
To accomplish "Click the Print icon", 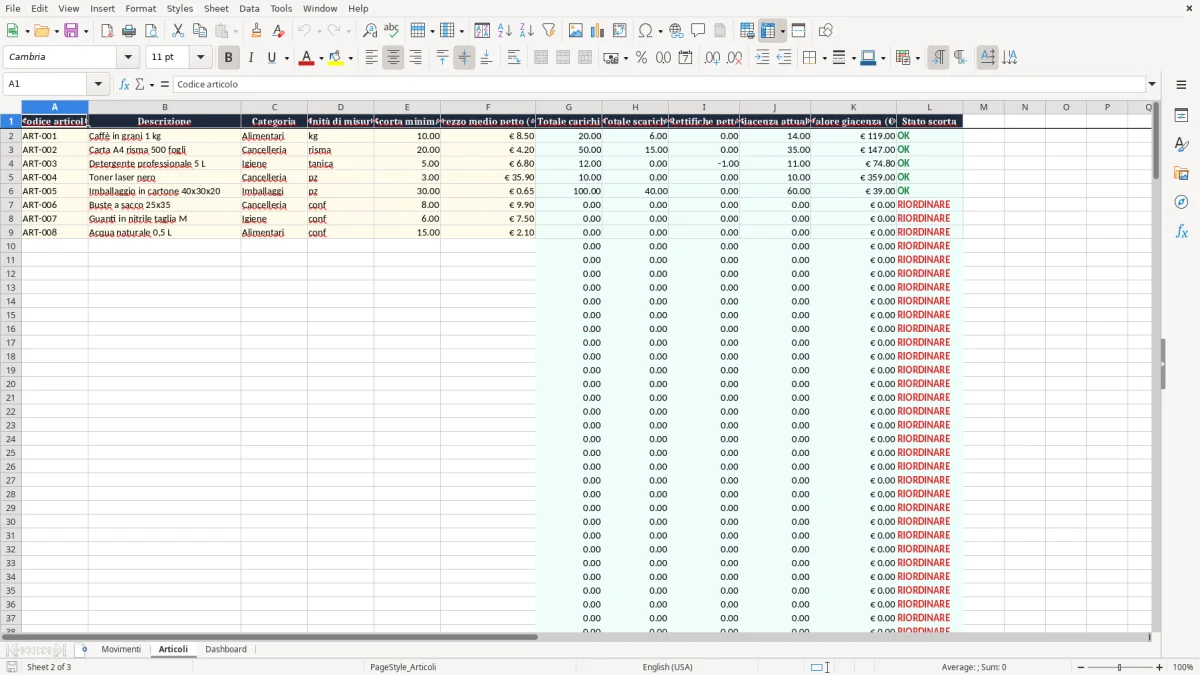I will tap(129, 31).
